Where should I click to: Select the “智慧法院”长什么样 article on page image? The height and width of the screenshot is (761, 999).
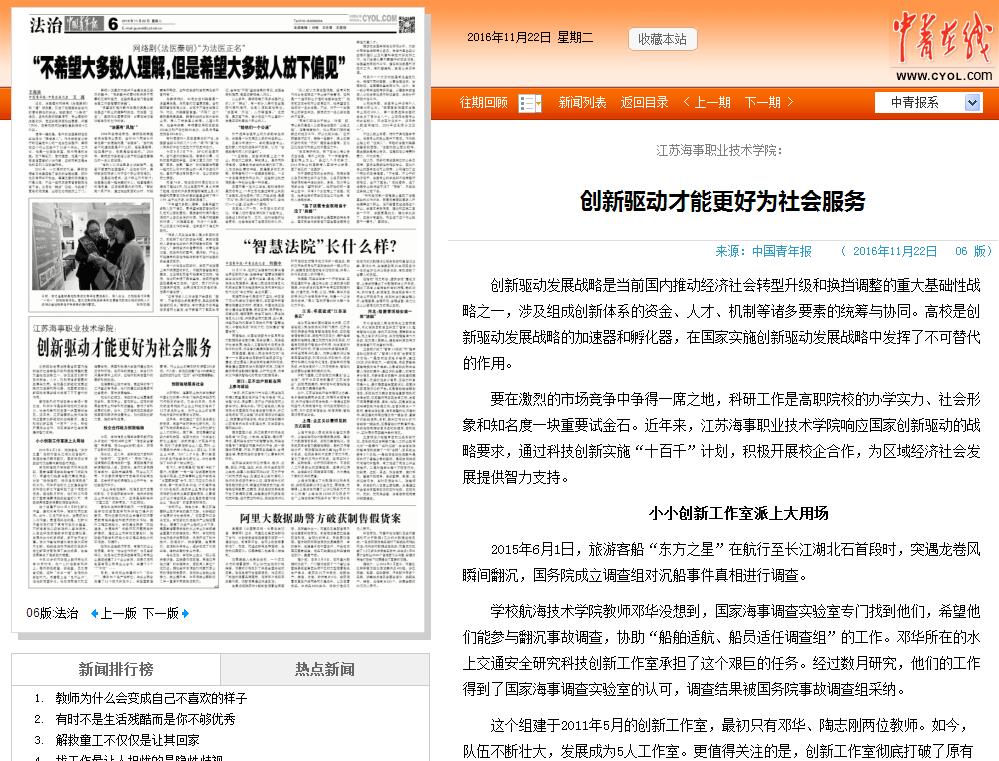321,246
